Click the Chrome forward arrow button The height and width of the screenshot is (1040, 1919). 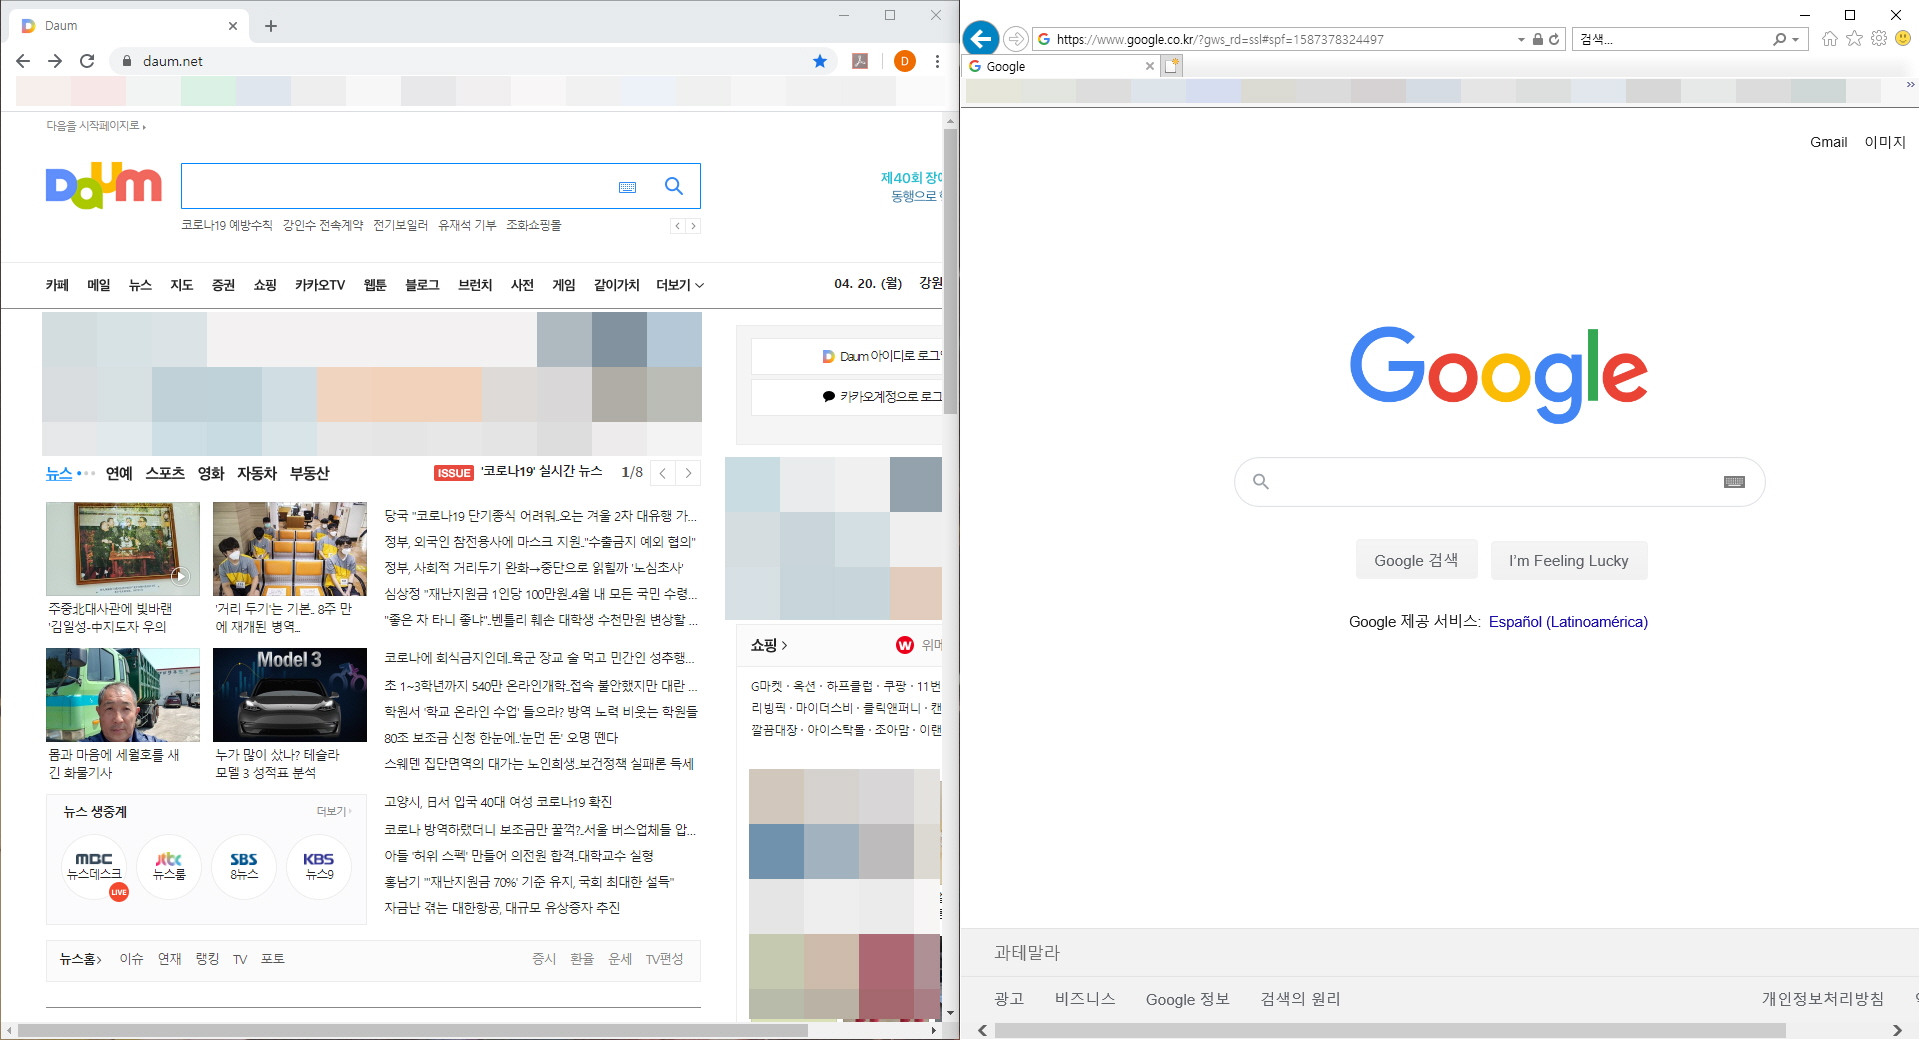click(x=55, y=61)
